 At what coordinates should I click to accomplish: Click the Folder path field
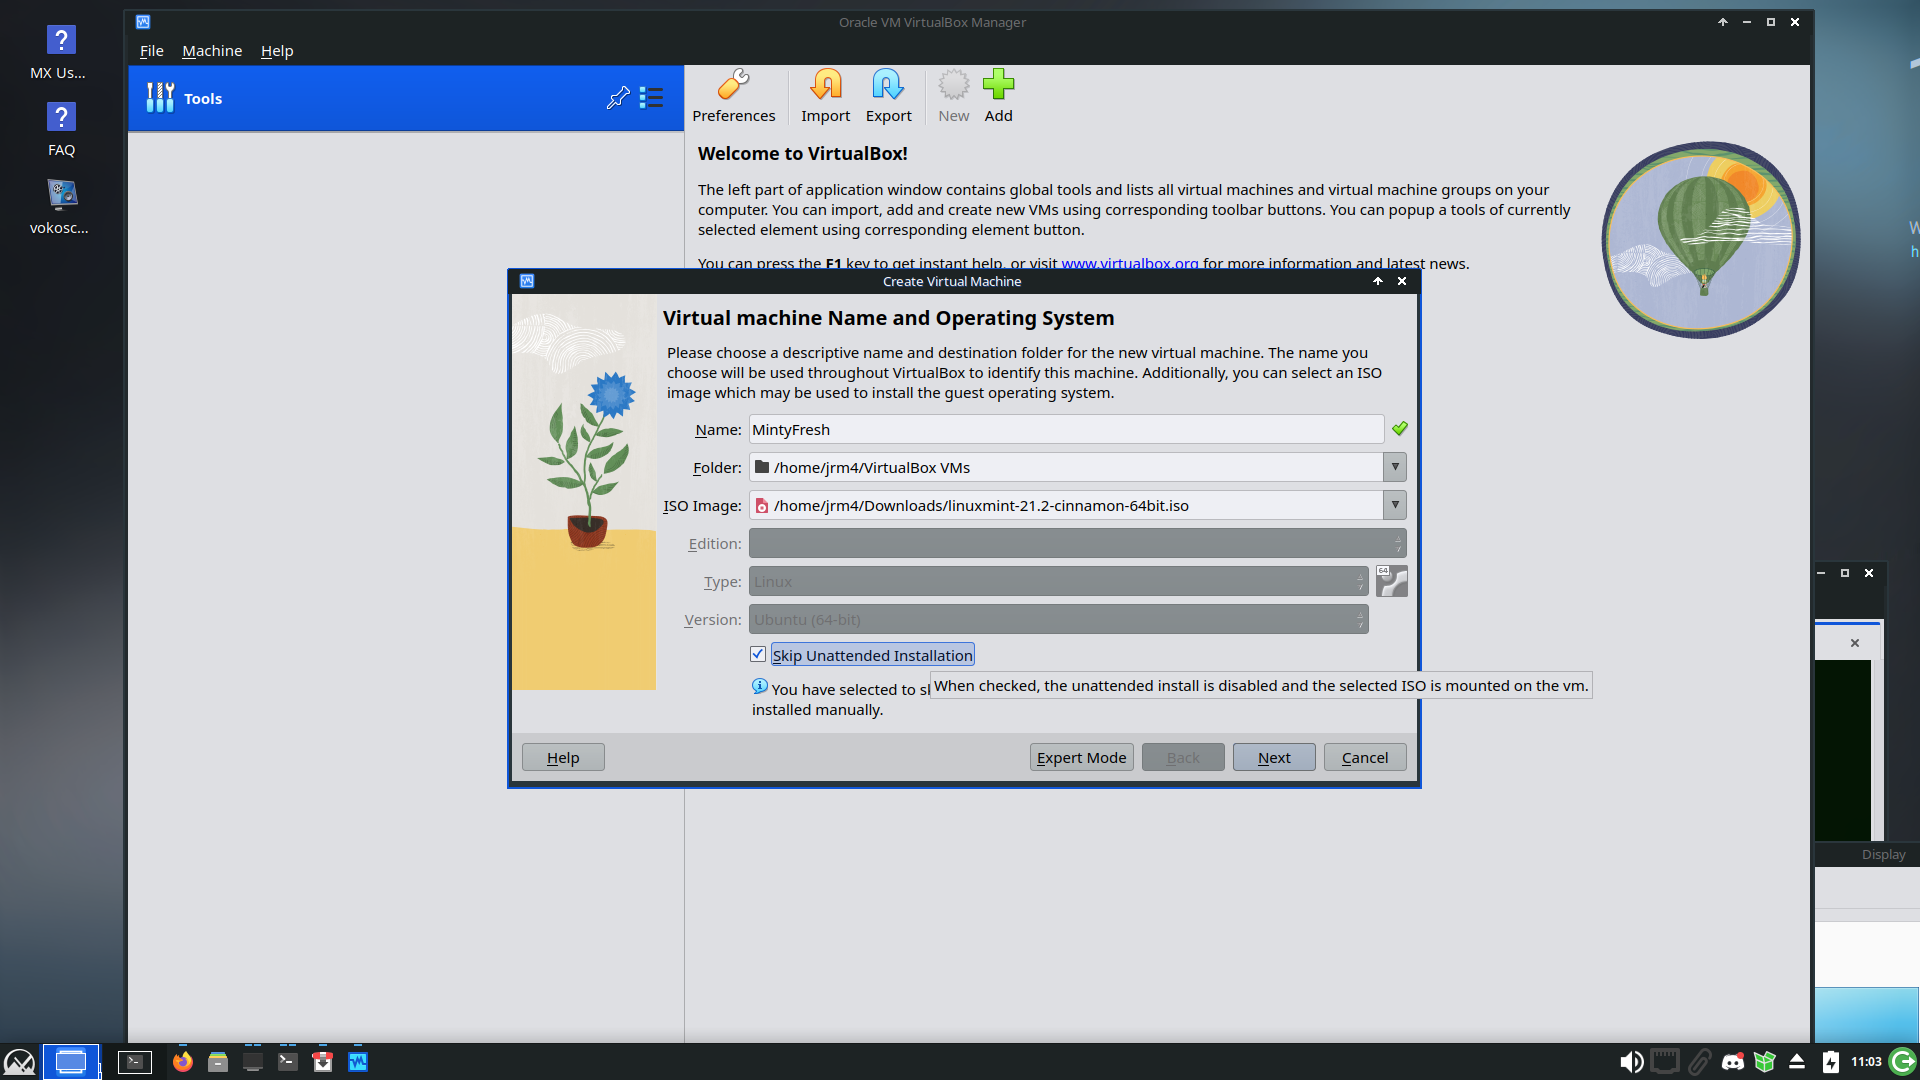tap(1066, 467)
